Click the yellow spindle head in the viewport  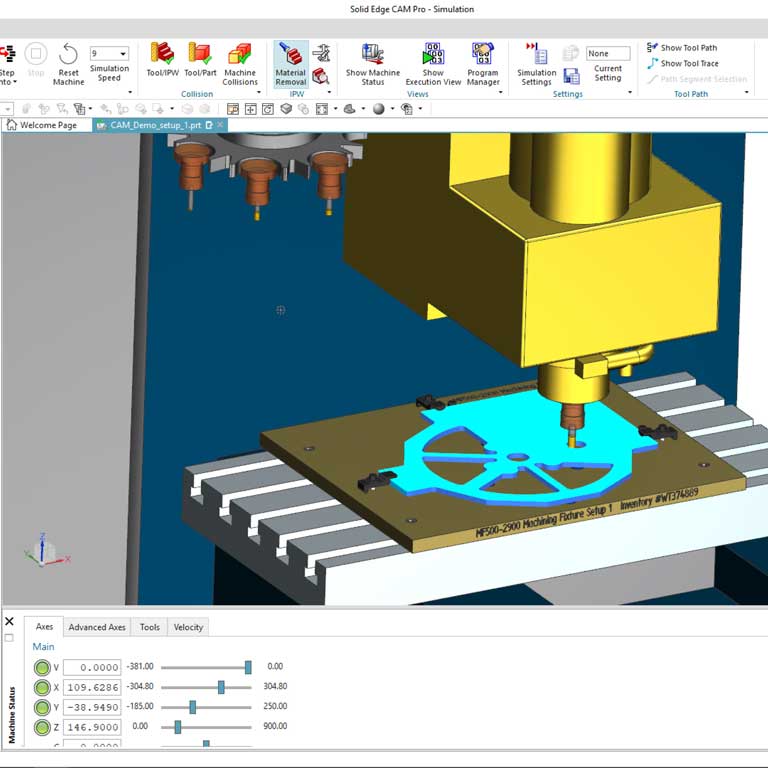click(622, 289)
